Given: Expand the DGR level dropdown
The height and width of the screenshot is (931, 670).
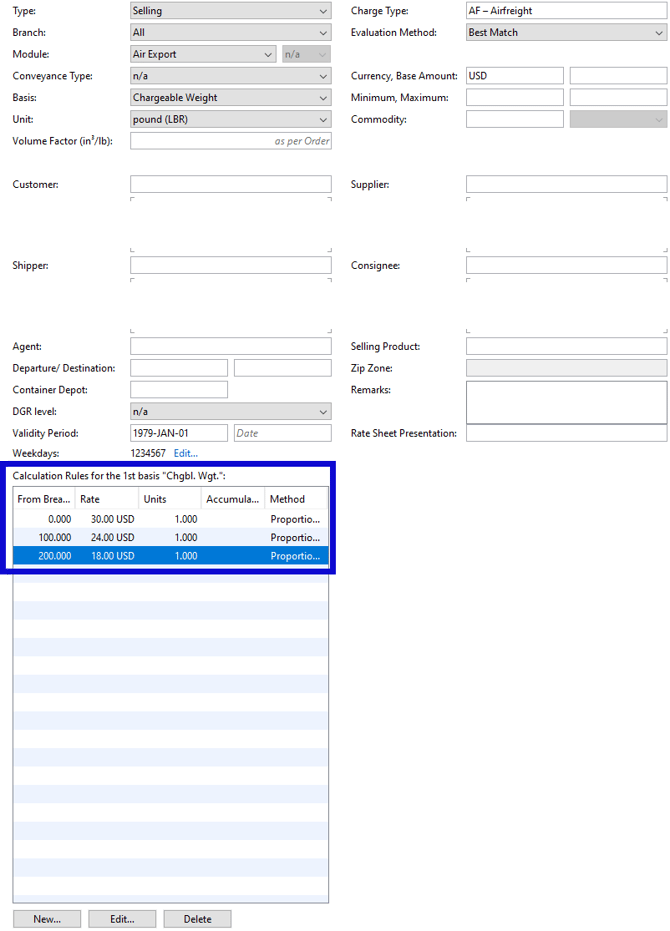Looking at the screenshot, I should click(x=230, y=411).
